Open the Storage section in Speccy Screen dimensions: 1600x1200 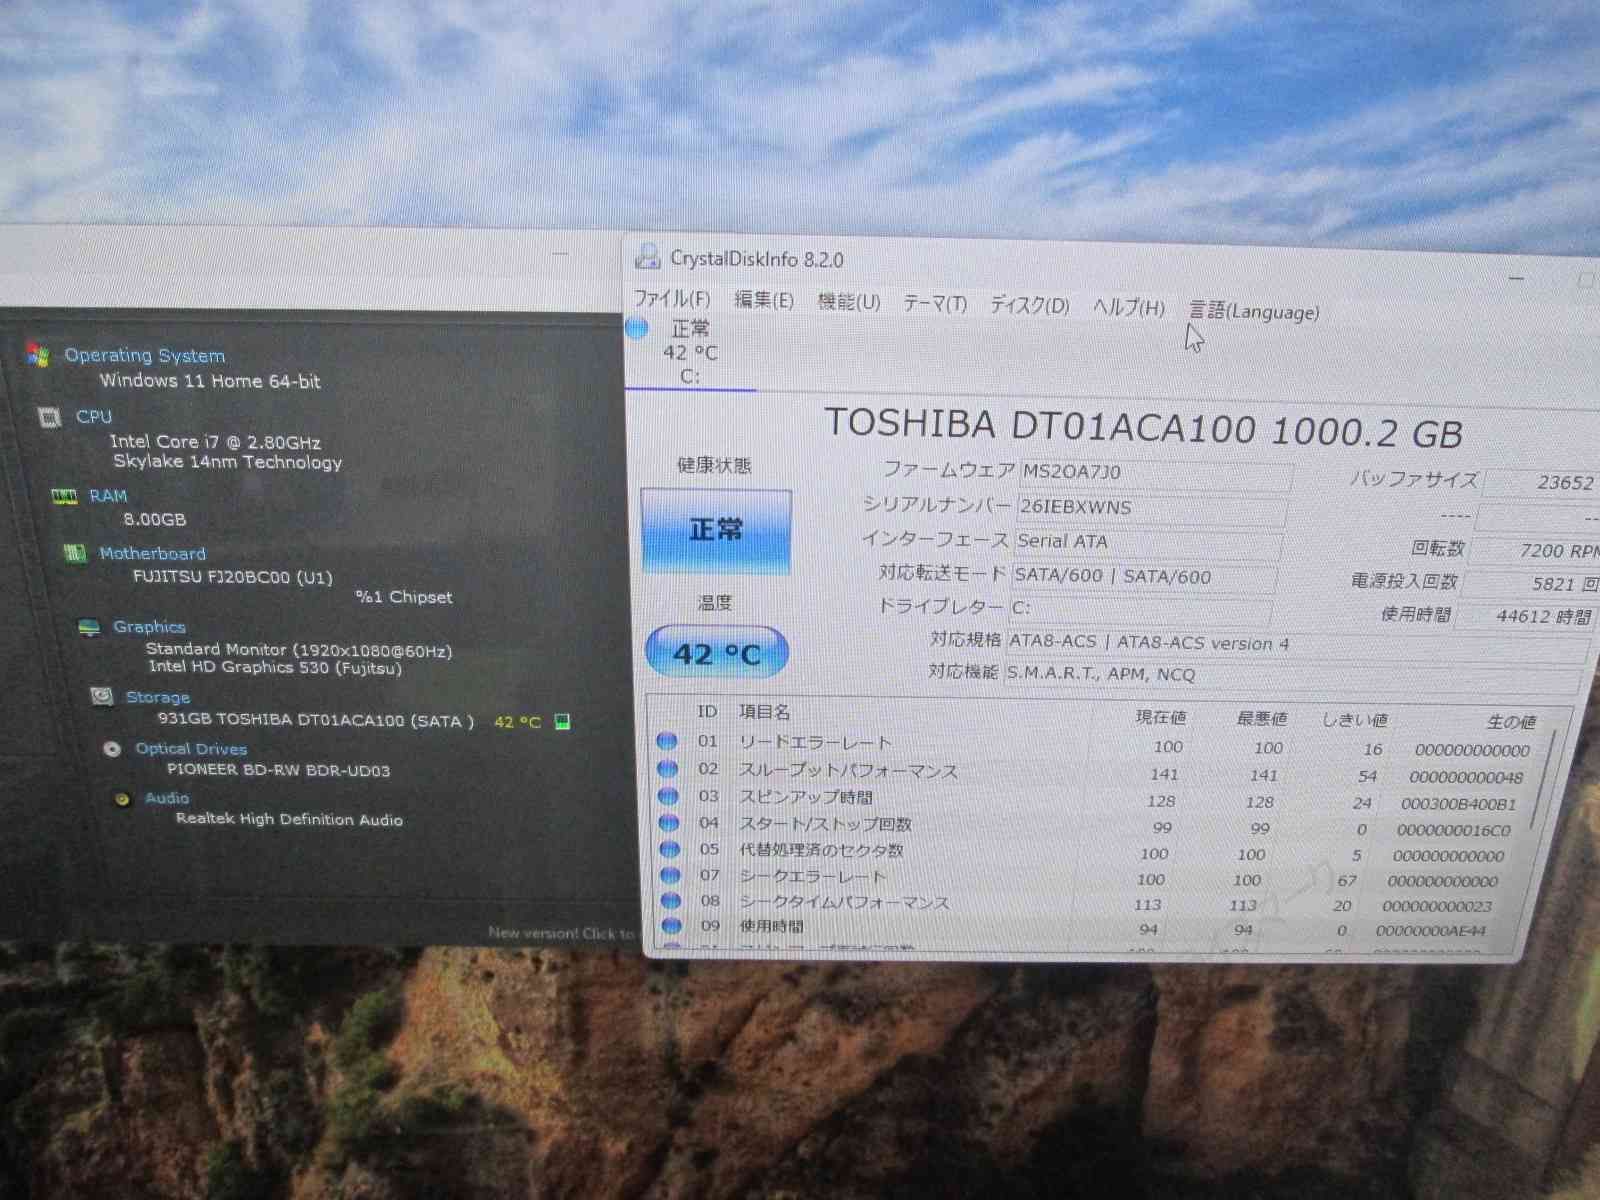tap(157, 697)
